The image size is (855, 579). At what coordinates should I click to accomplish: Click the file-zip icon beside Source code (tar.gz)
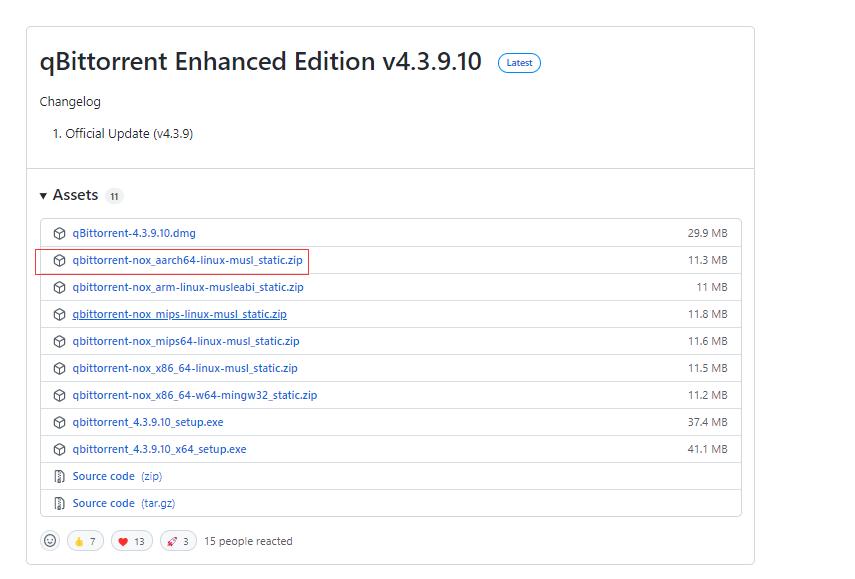(x=60, y=503)
